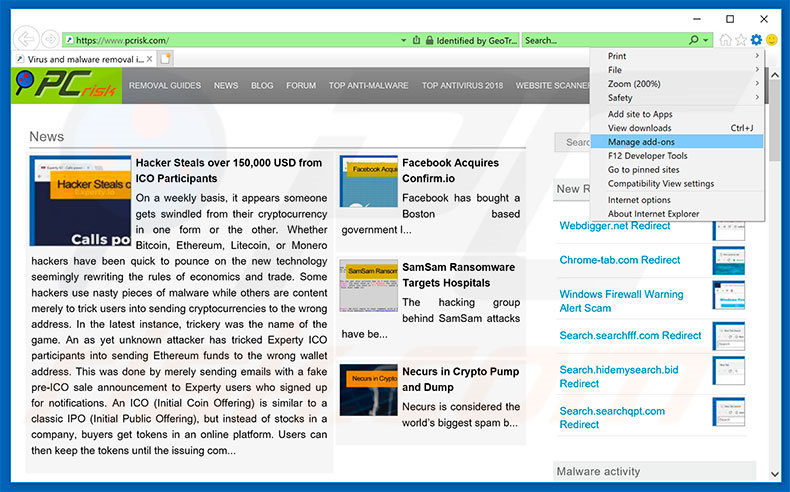Click the page scrollbar down arrow
This screenshot has width=790, height=492.
click(x=774, y=474)
